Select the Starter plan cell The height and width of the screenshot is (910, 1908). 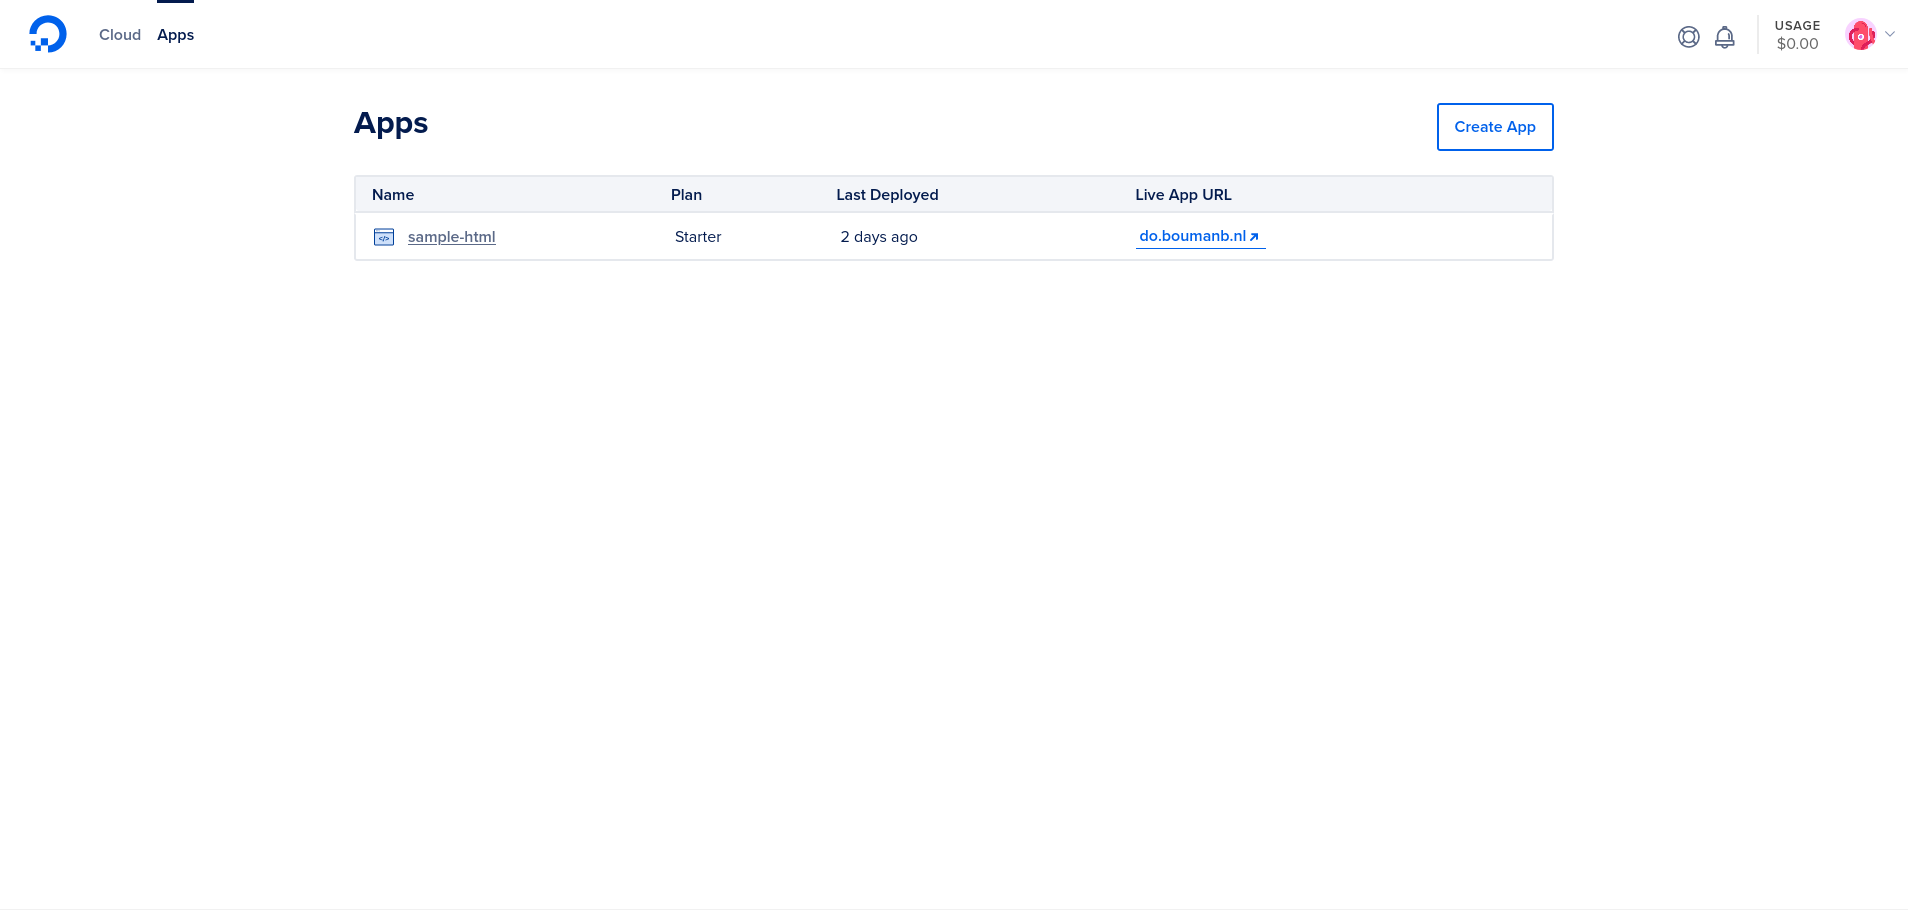pyautogui.click(x=698, y=237)
